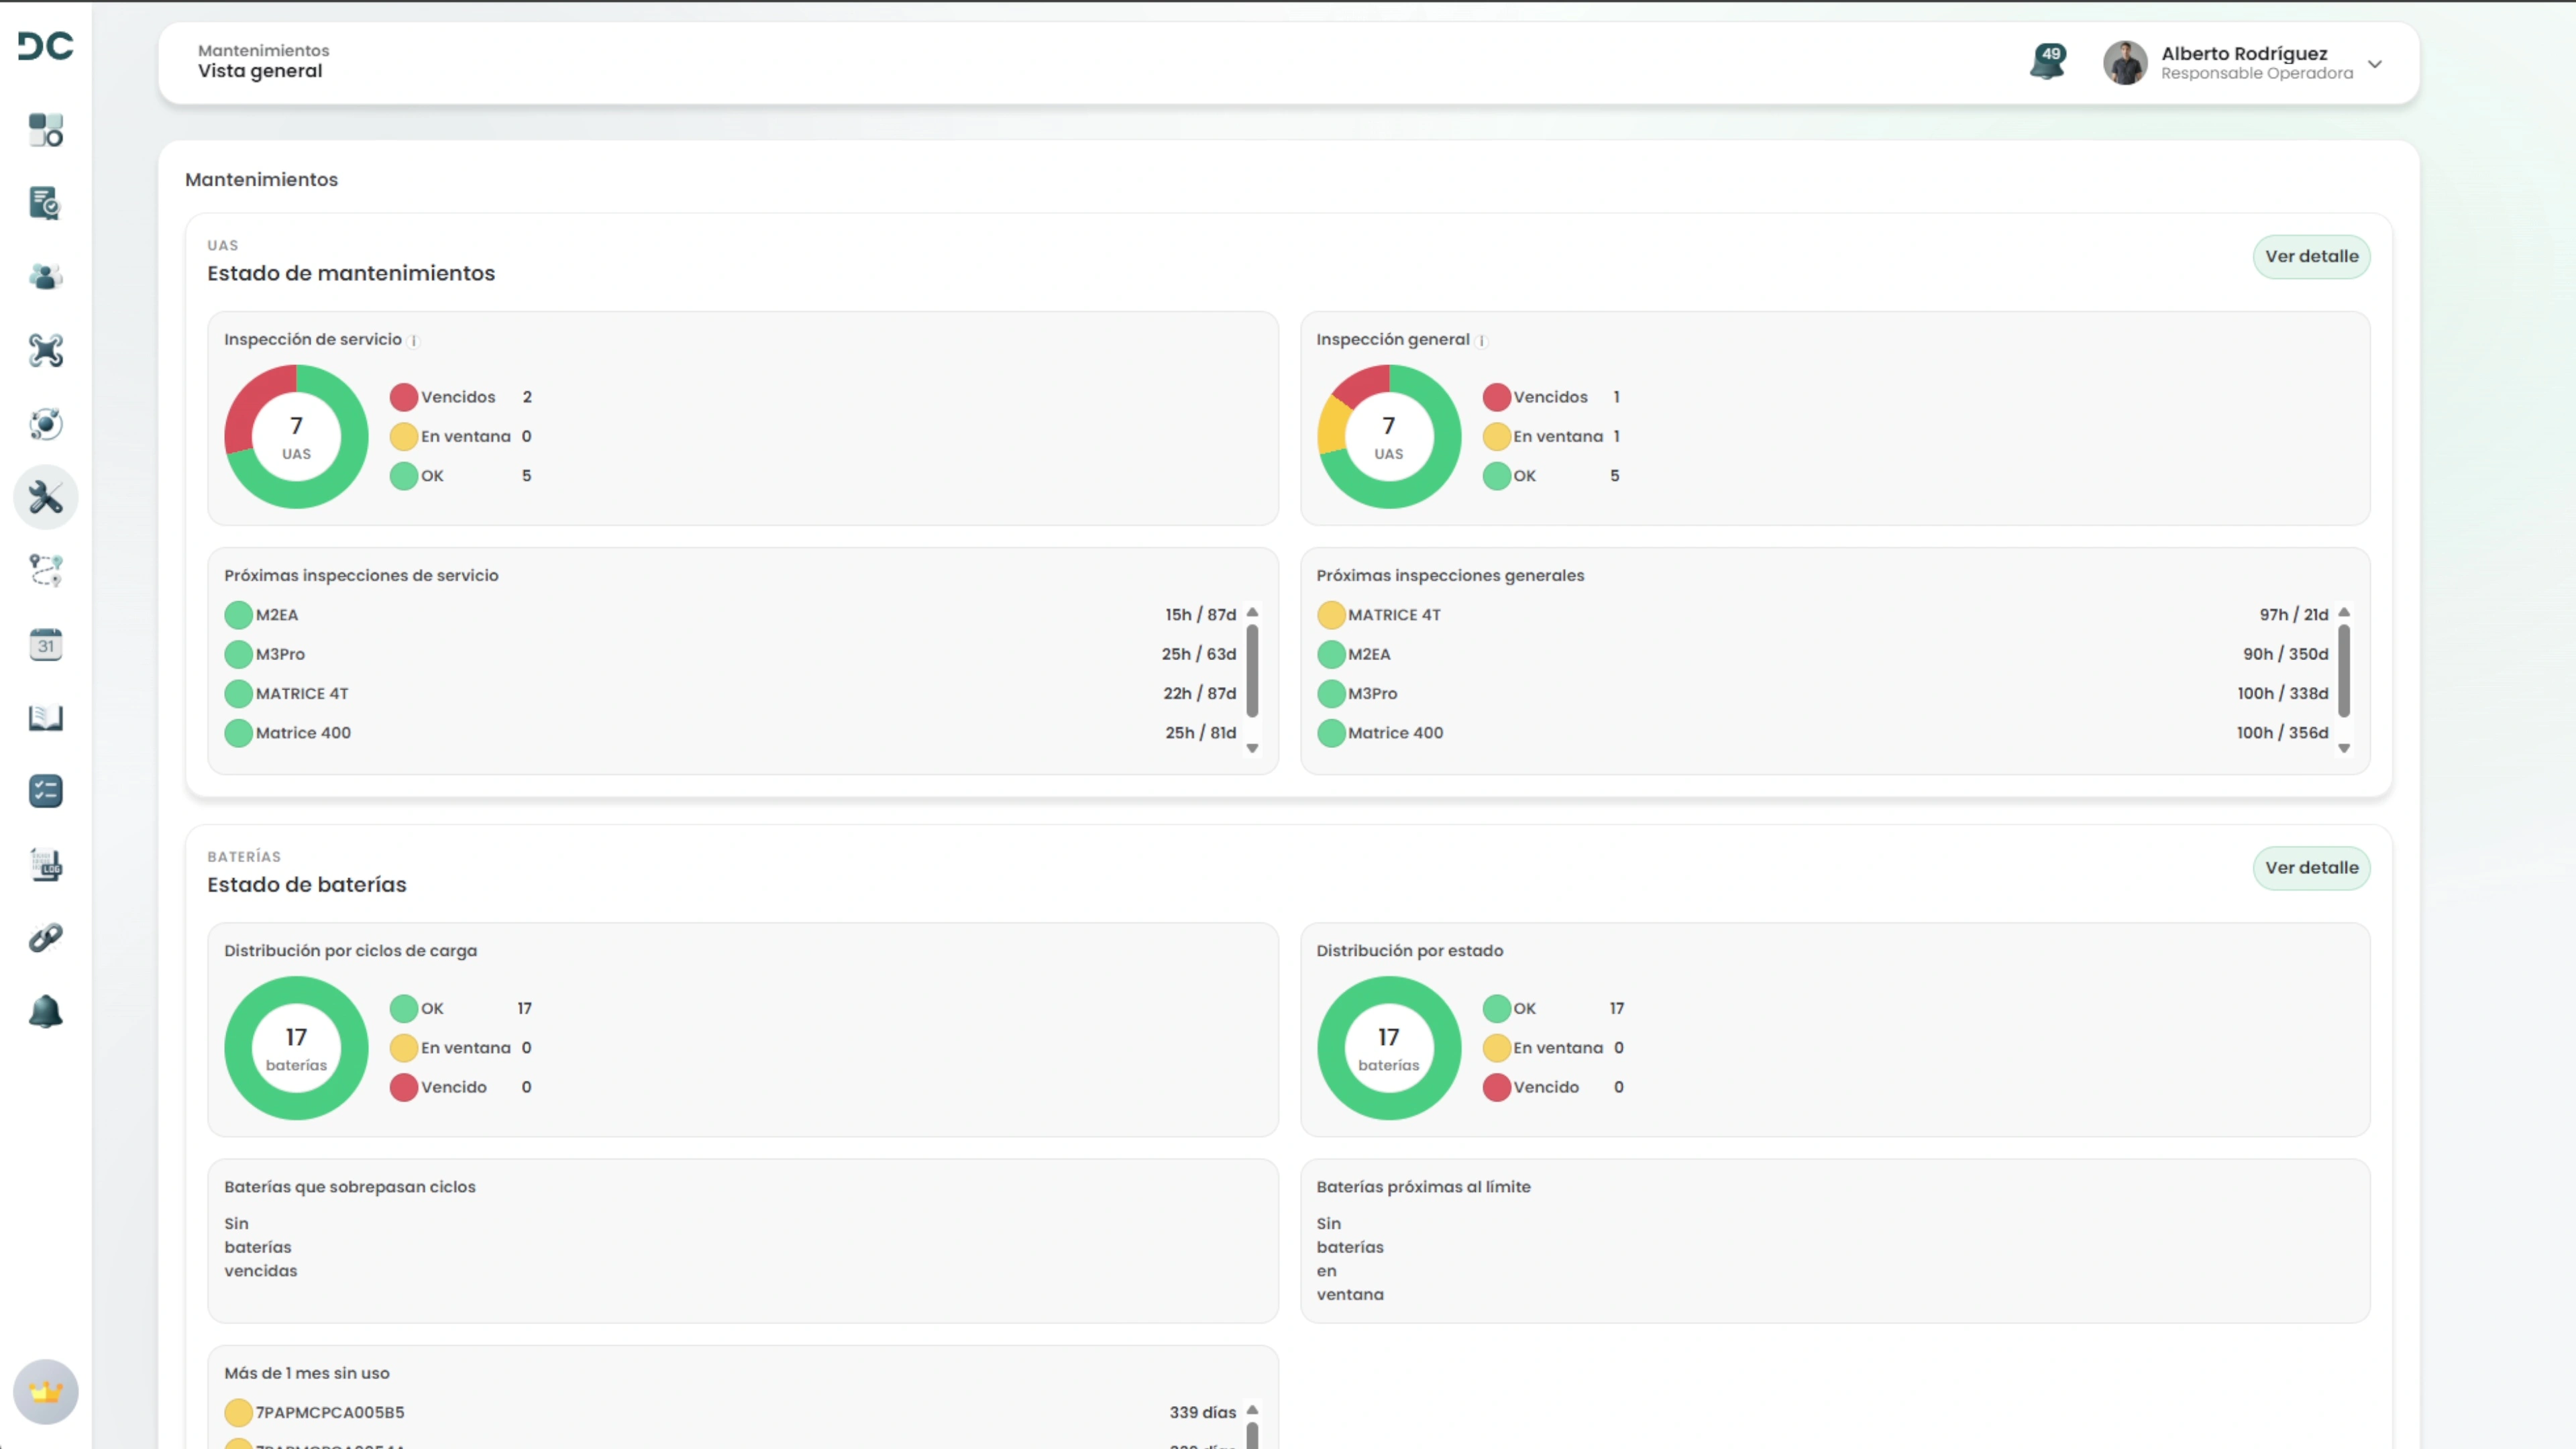Click scroll-up arrow in Próximas inspecciones generales
2576x1449 pixels.
[2344, 612]
